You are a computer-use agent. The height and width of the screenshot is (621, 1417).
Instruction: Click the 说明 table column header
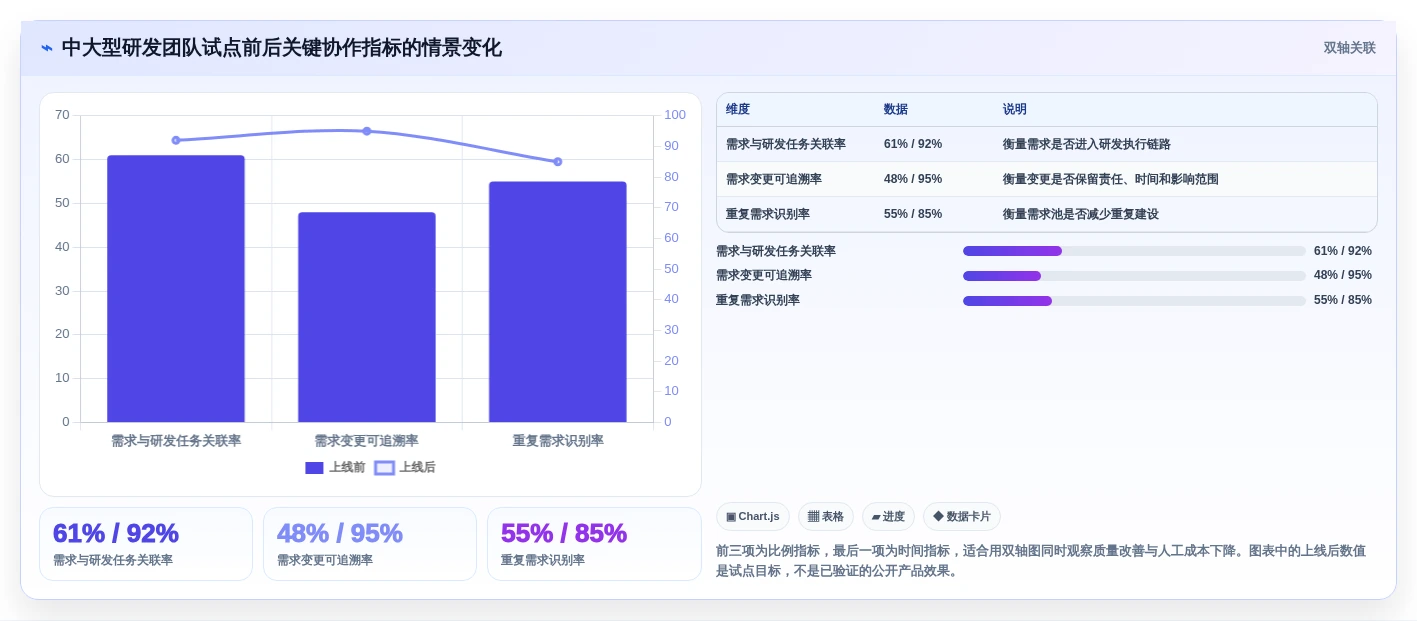[1015, 109]
